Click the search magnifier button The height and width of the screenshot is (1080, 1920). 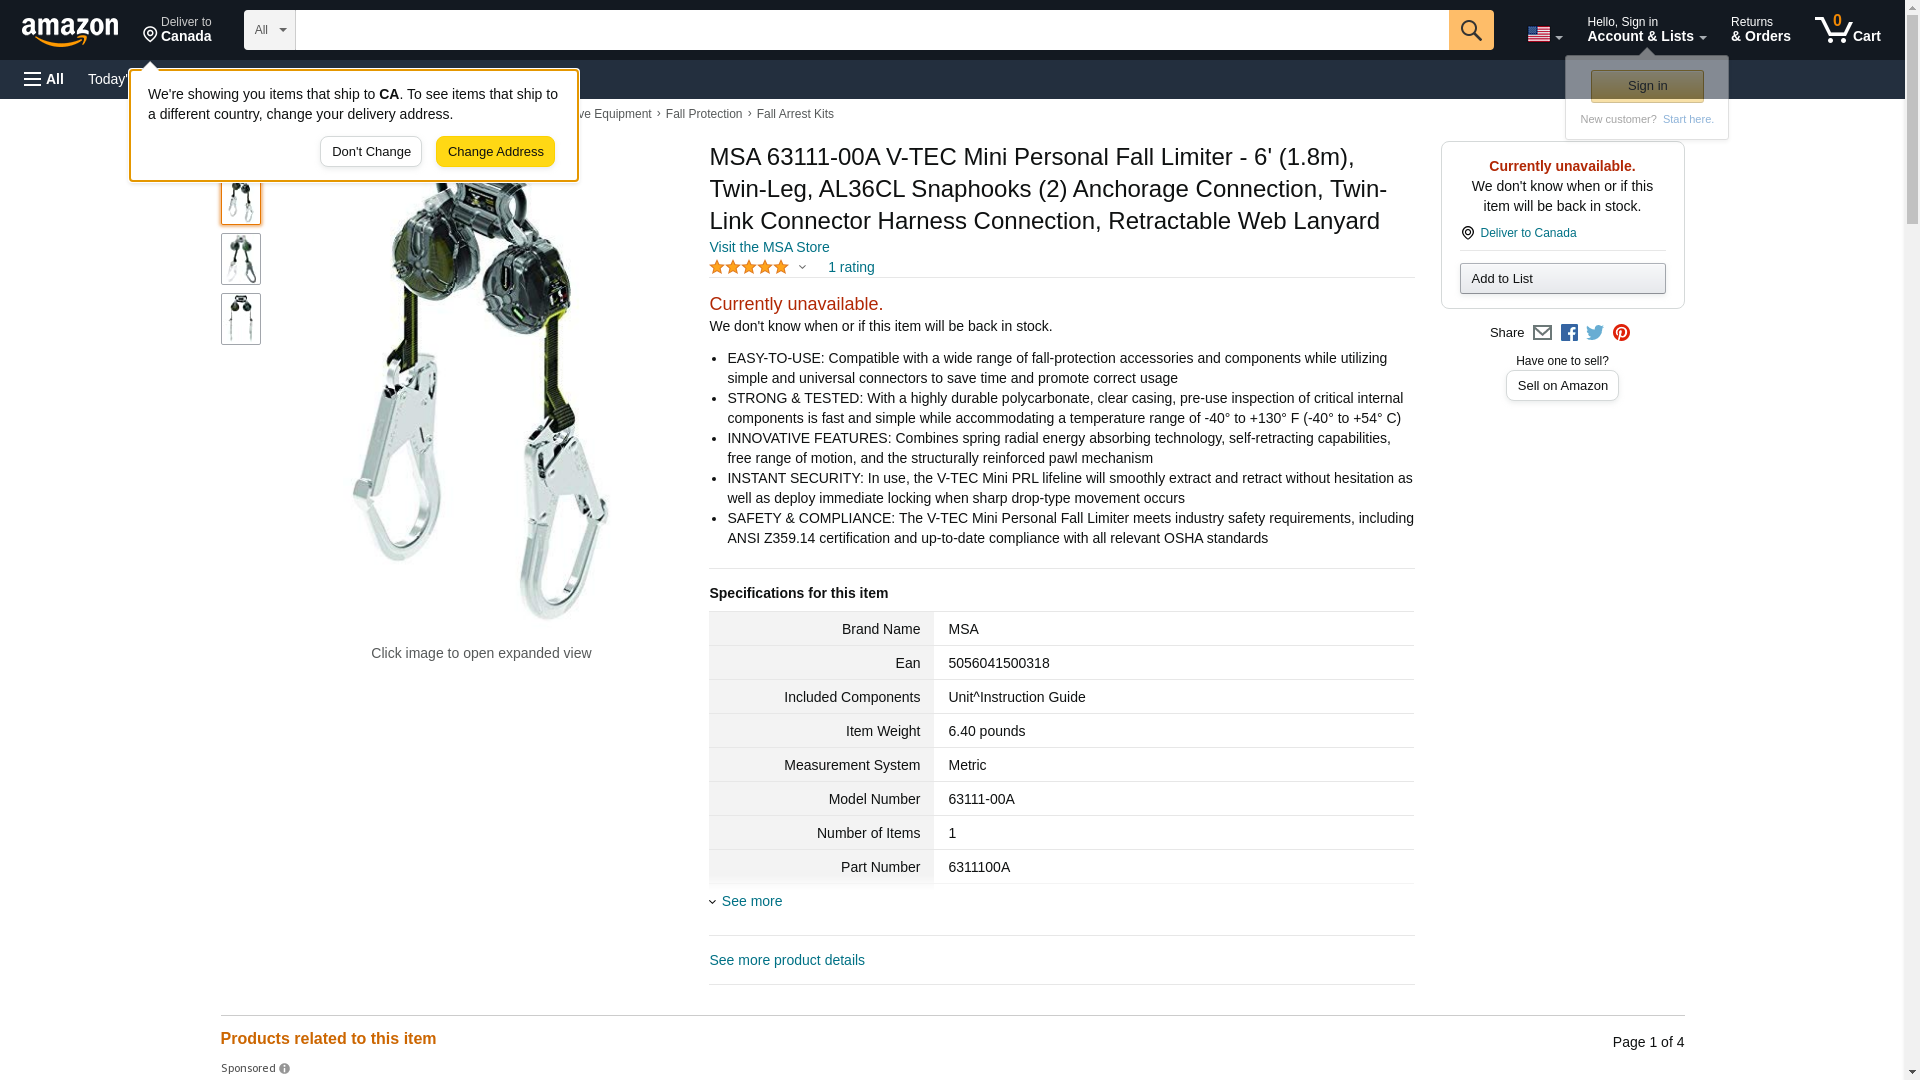click(x=1470, y=30)
